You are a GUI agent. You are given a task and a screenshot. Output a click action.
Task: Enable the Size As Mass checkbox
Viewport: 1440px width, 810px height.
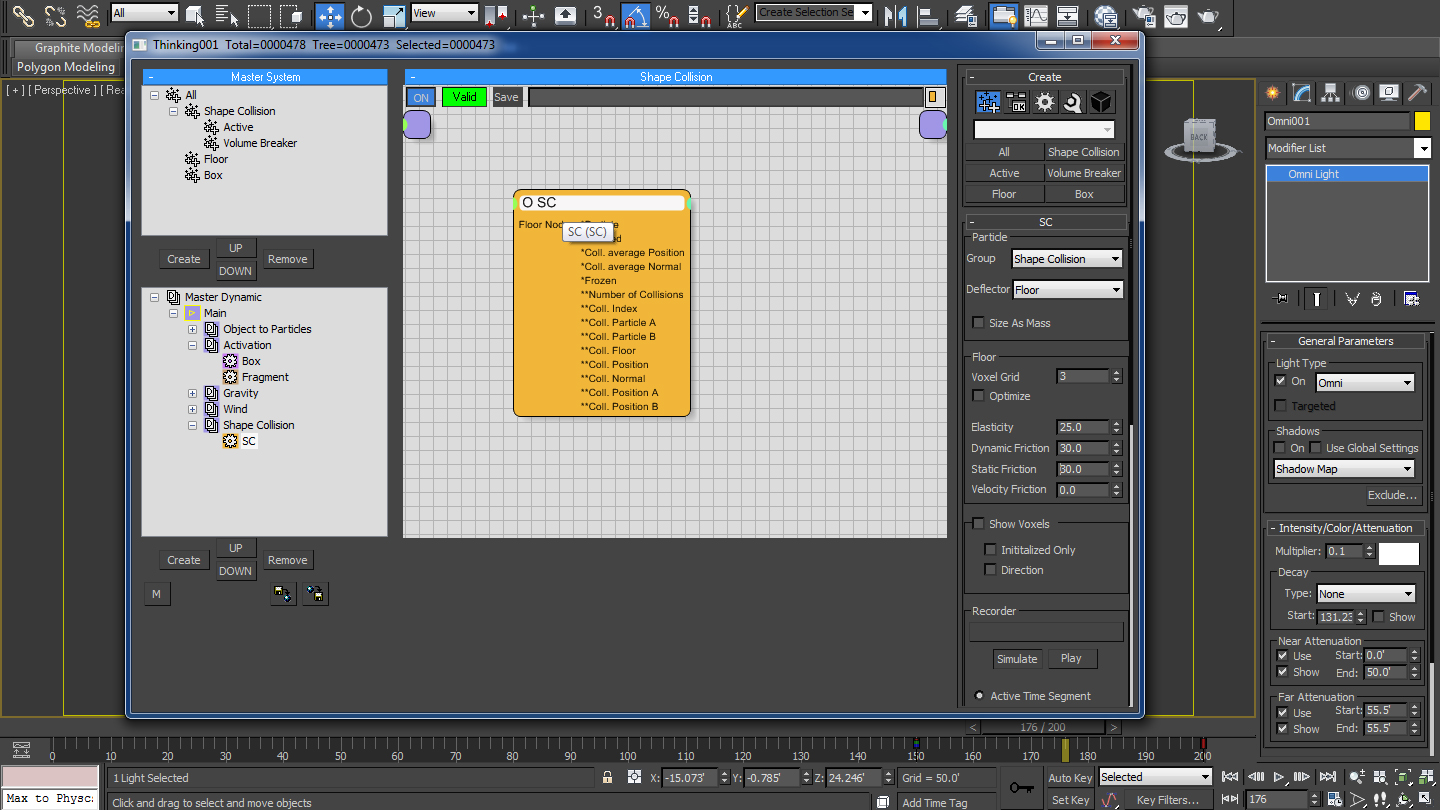click(x=979, y=323)
